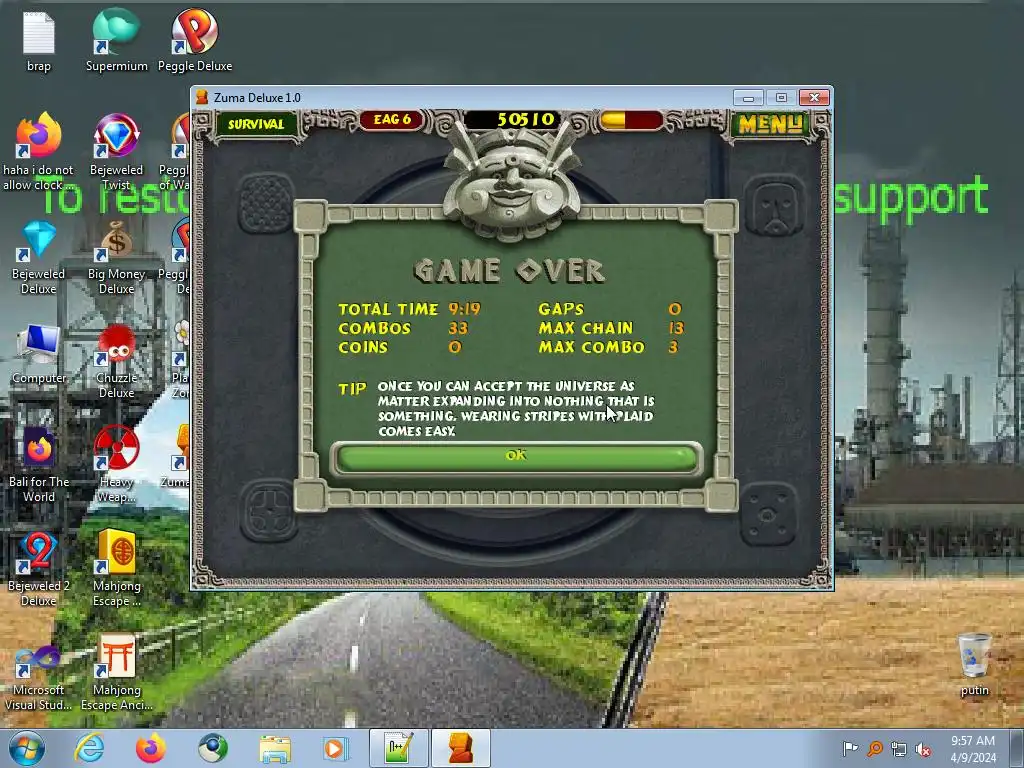This screenshot has height=768, width=1024.
Task: Launch Supermium browser shortcut
Action: 116,40
